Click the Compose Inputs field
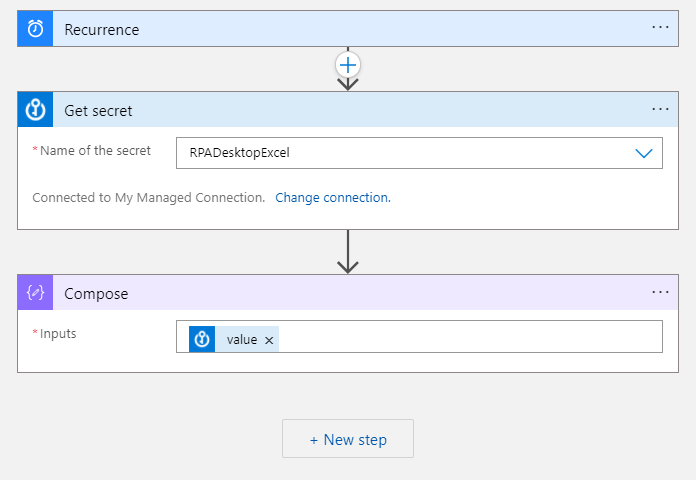This screenshot has height=480, width=696. 419,337
